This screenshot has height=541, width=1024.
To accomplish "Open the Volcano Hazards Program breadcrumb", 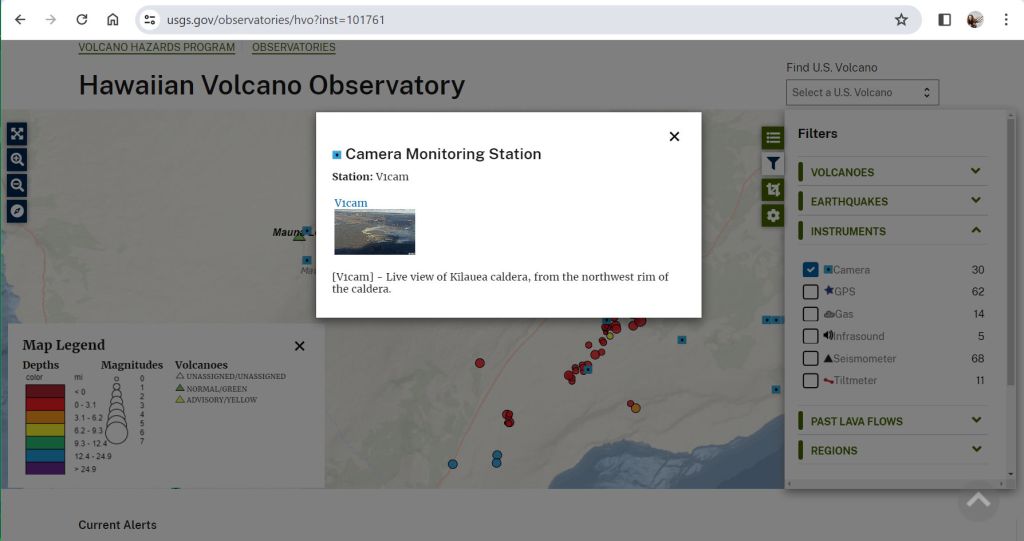I will coord(156,47).
